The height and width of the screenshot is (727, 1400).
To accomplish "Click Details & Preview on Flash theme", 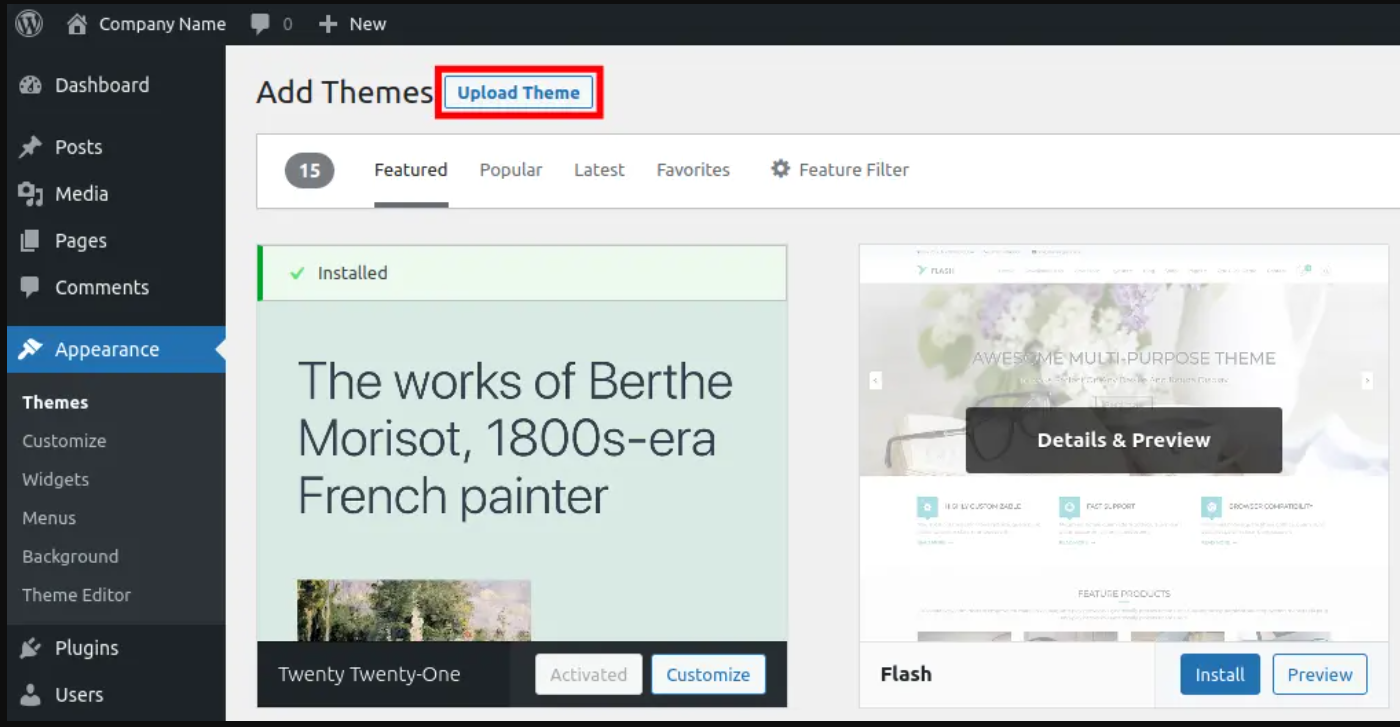I will pyautogui.click(x=1124, y=440).
